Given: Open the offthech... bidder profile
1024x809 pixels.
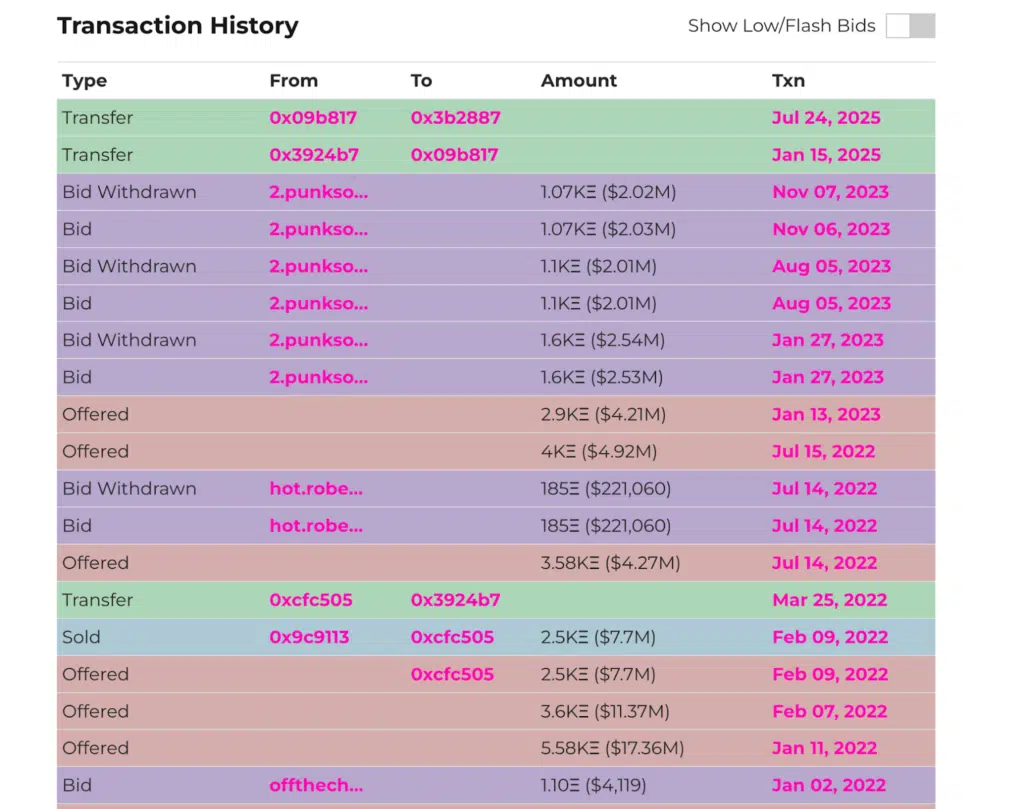Looking at the screenshot, I should click(316, 785).
